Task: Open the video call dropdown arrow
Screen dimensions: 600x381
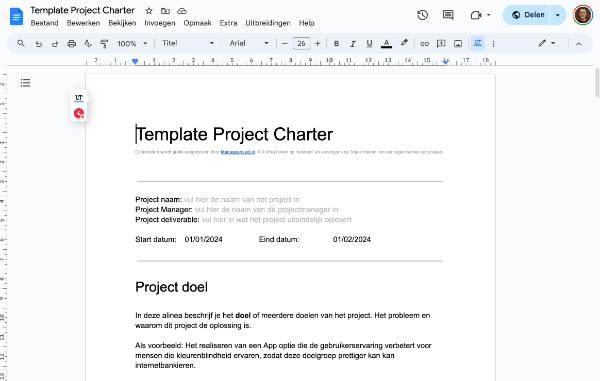Action: [x=489, y=15]
